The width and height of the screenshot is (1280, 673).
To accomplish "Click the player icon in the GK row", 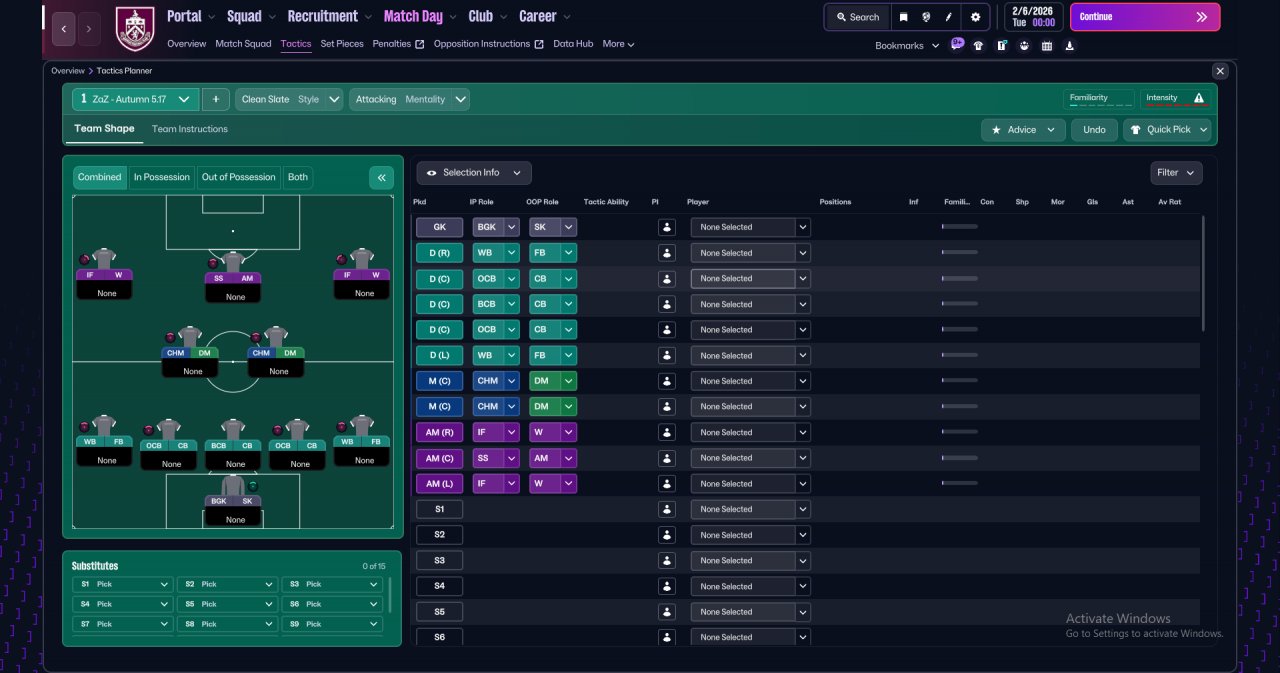I will click(x=667, y=227).
